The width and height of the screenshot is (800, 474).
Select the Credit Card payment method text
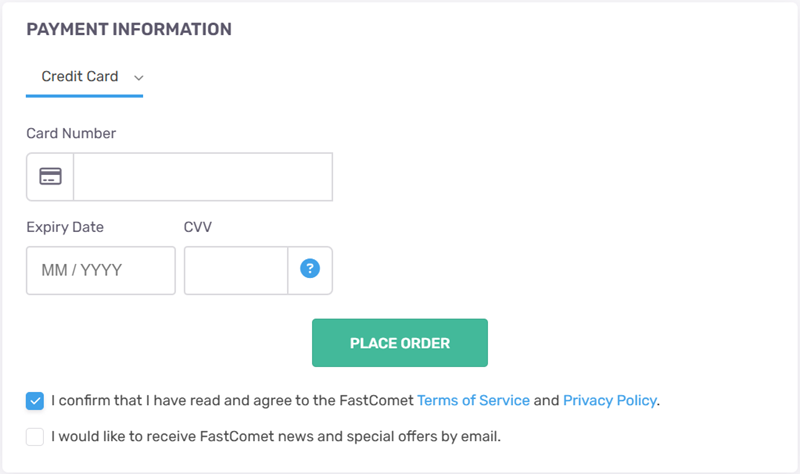pos(80,77)
